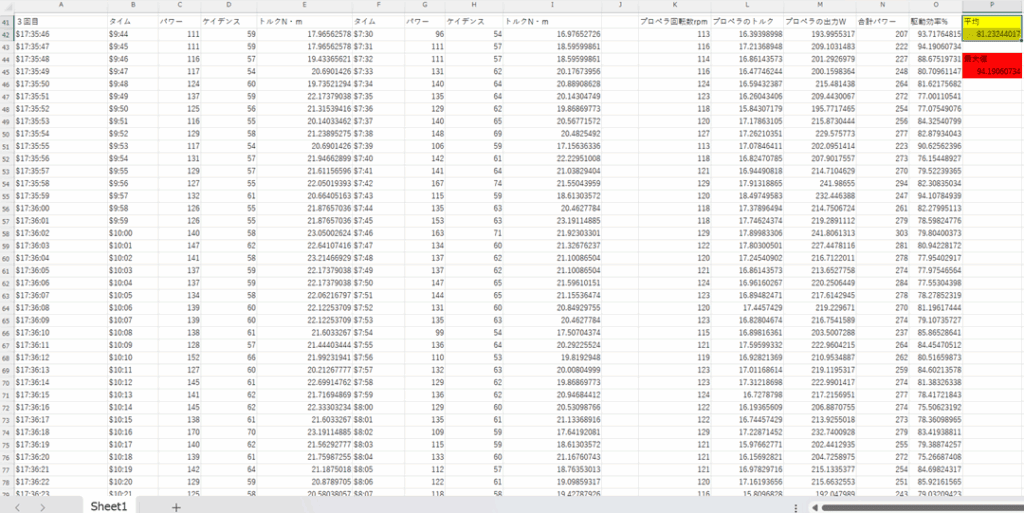Click the next sheet navigation arrow

[x=43, y=507]
